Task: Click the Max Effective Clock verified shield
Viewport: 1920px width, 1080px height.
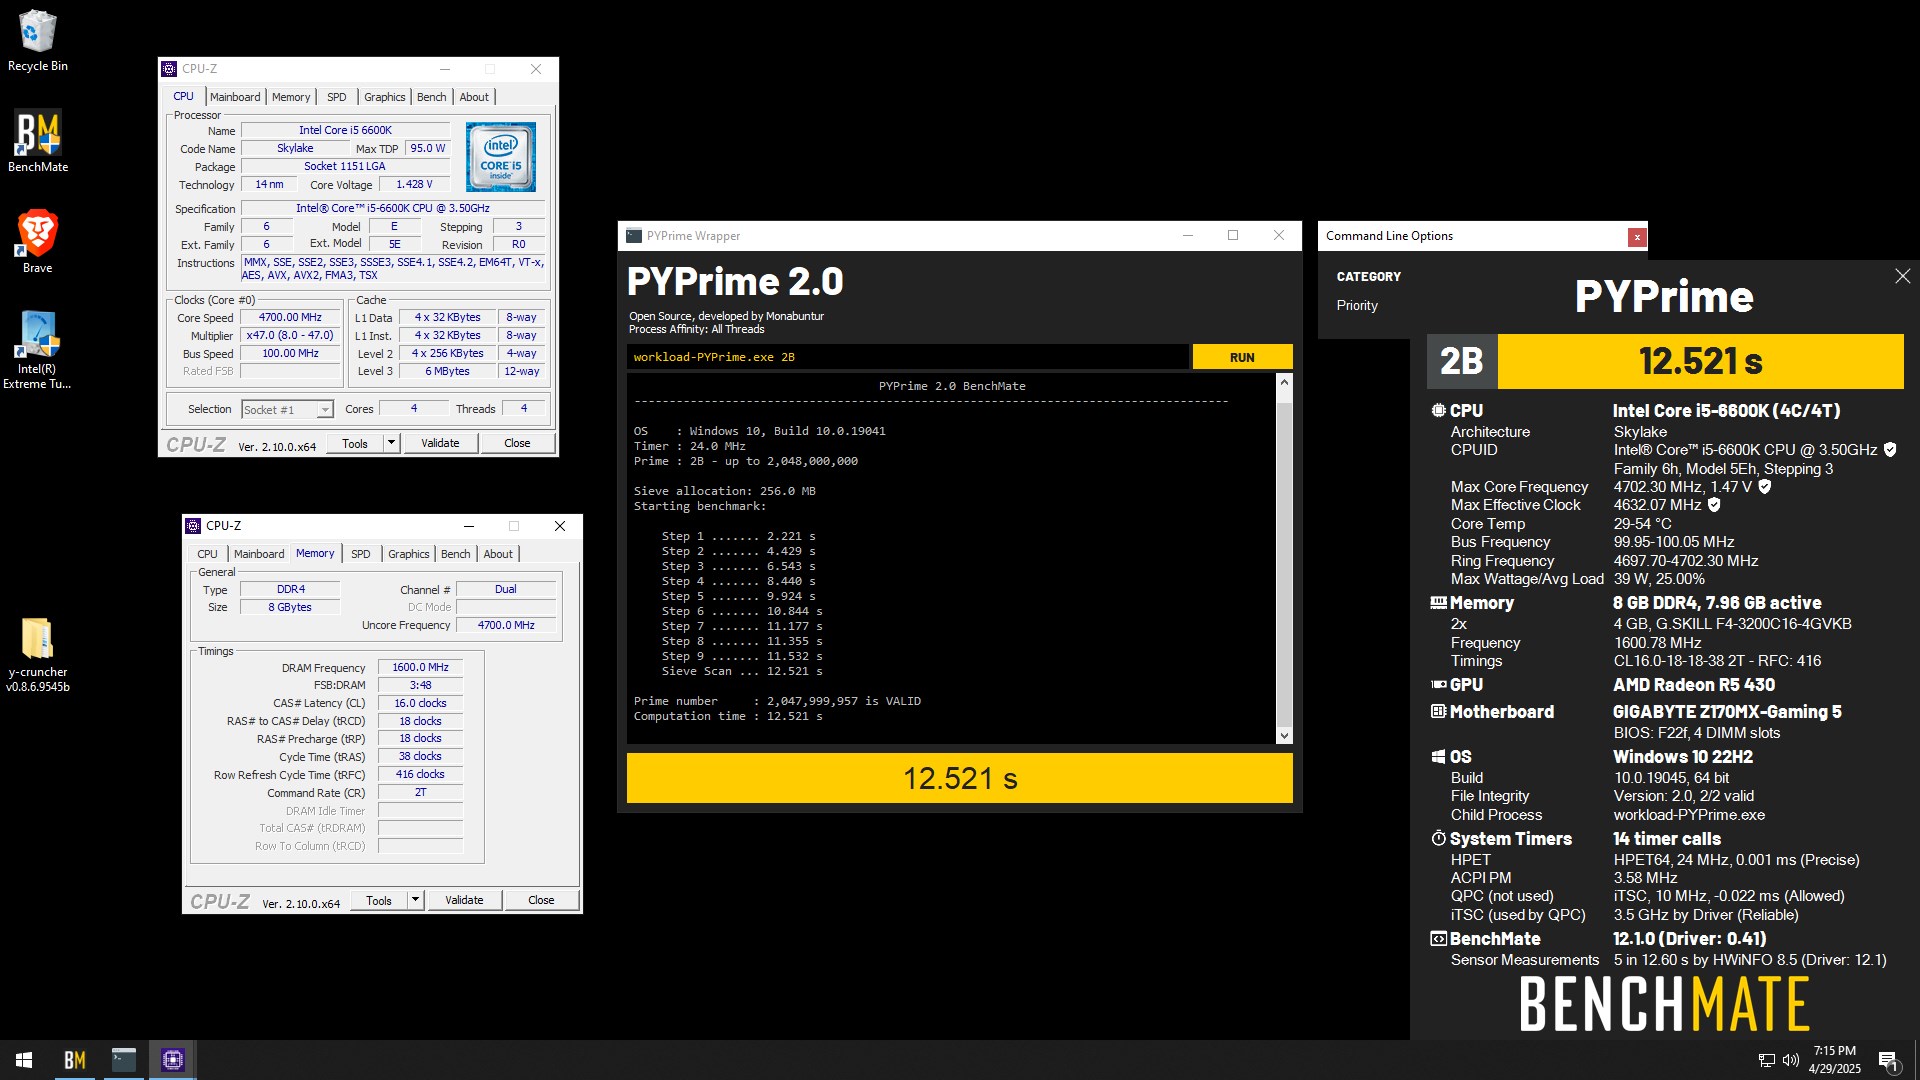Action: tap(1714, 505)
